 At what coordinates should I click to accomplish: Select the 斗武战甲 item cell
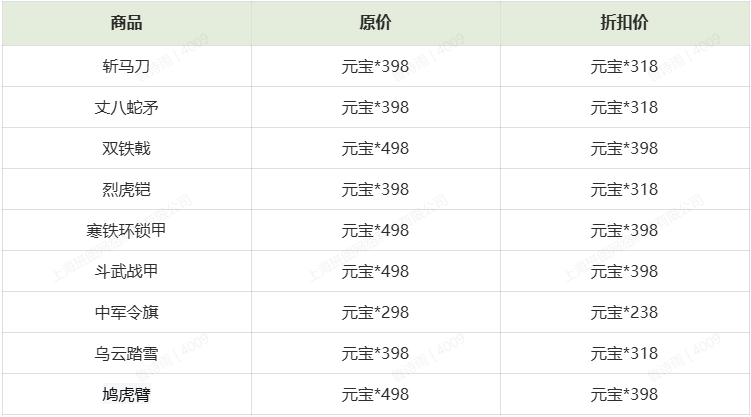[126, 272]
